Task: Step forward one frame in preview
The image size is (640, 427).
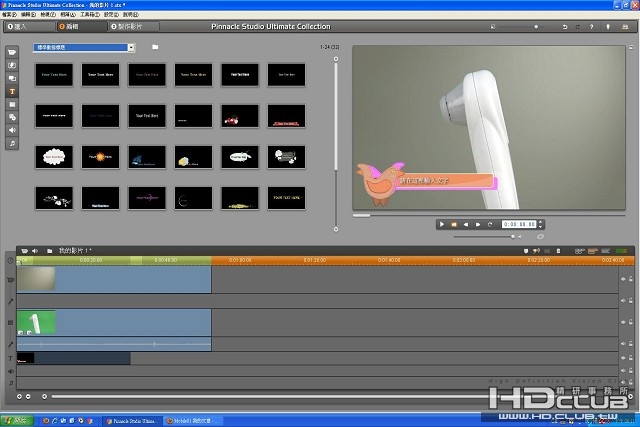Action: pyautogui.click(x=478, y=224)
